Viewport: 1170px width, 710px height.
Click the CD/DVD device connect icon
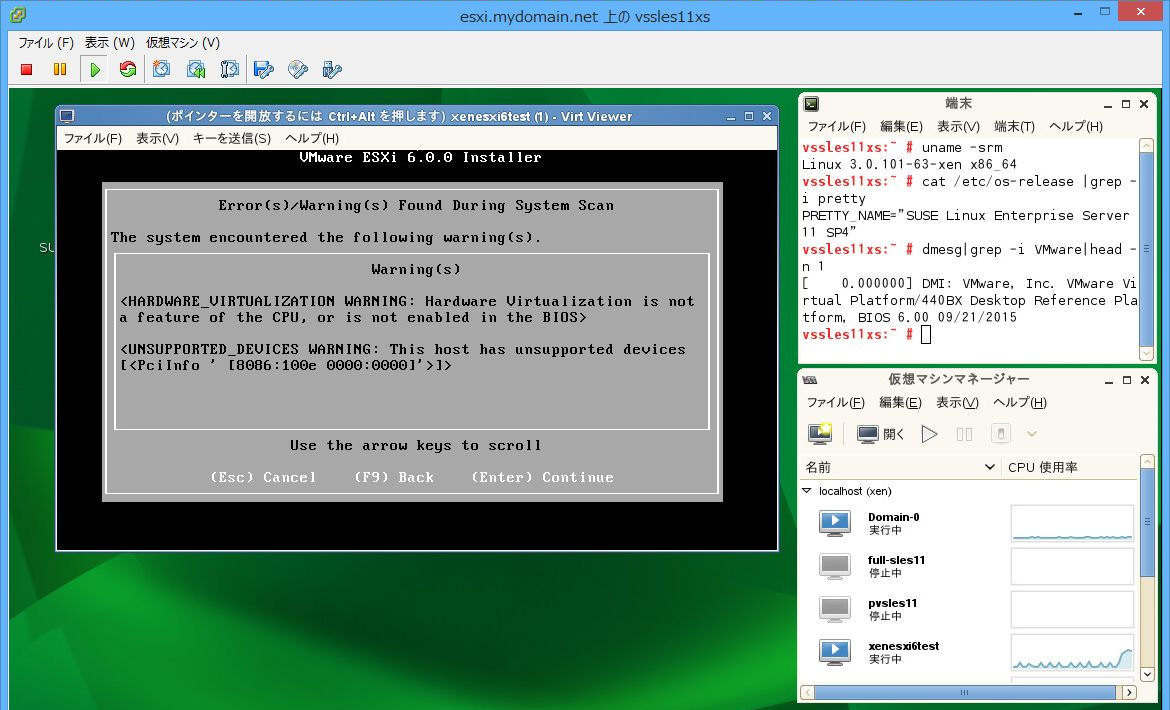coord(298,69)
